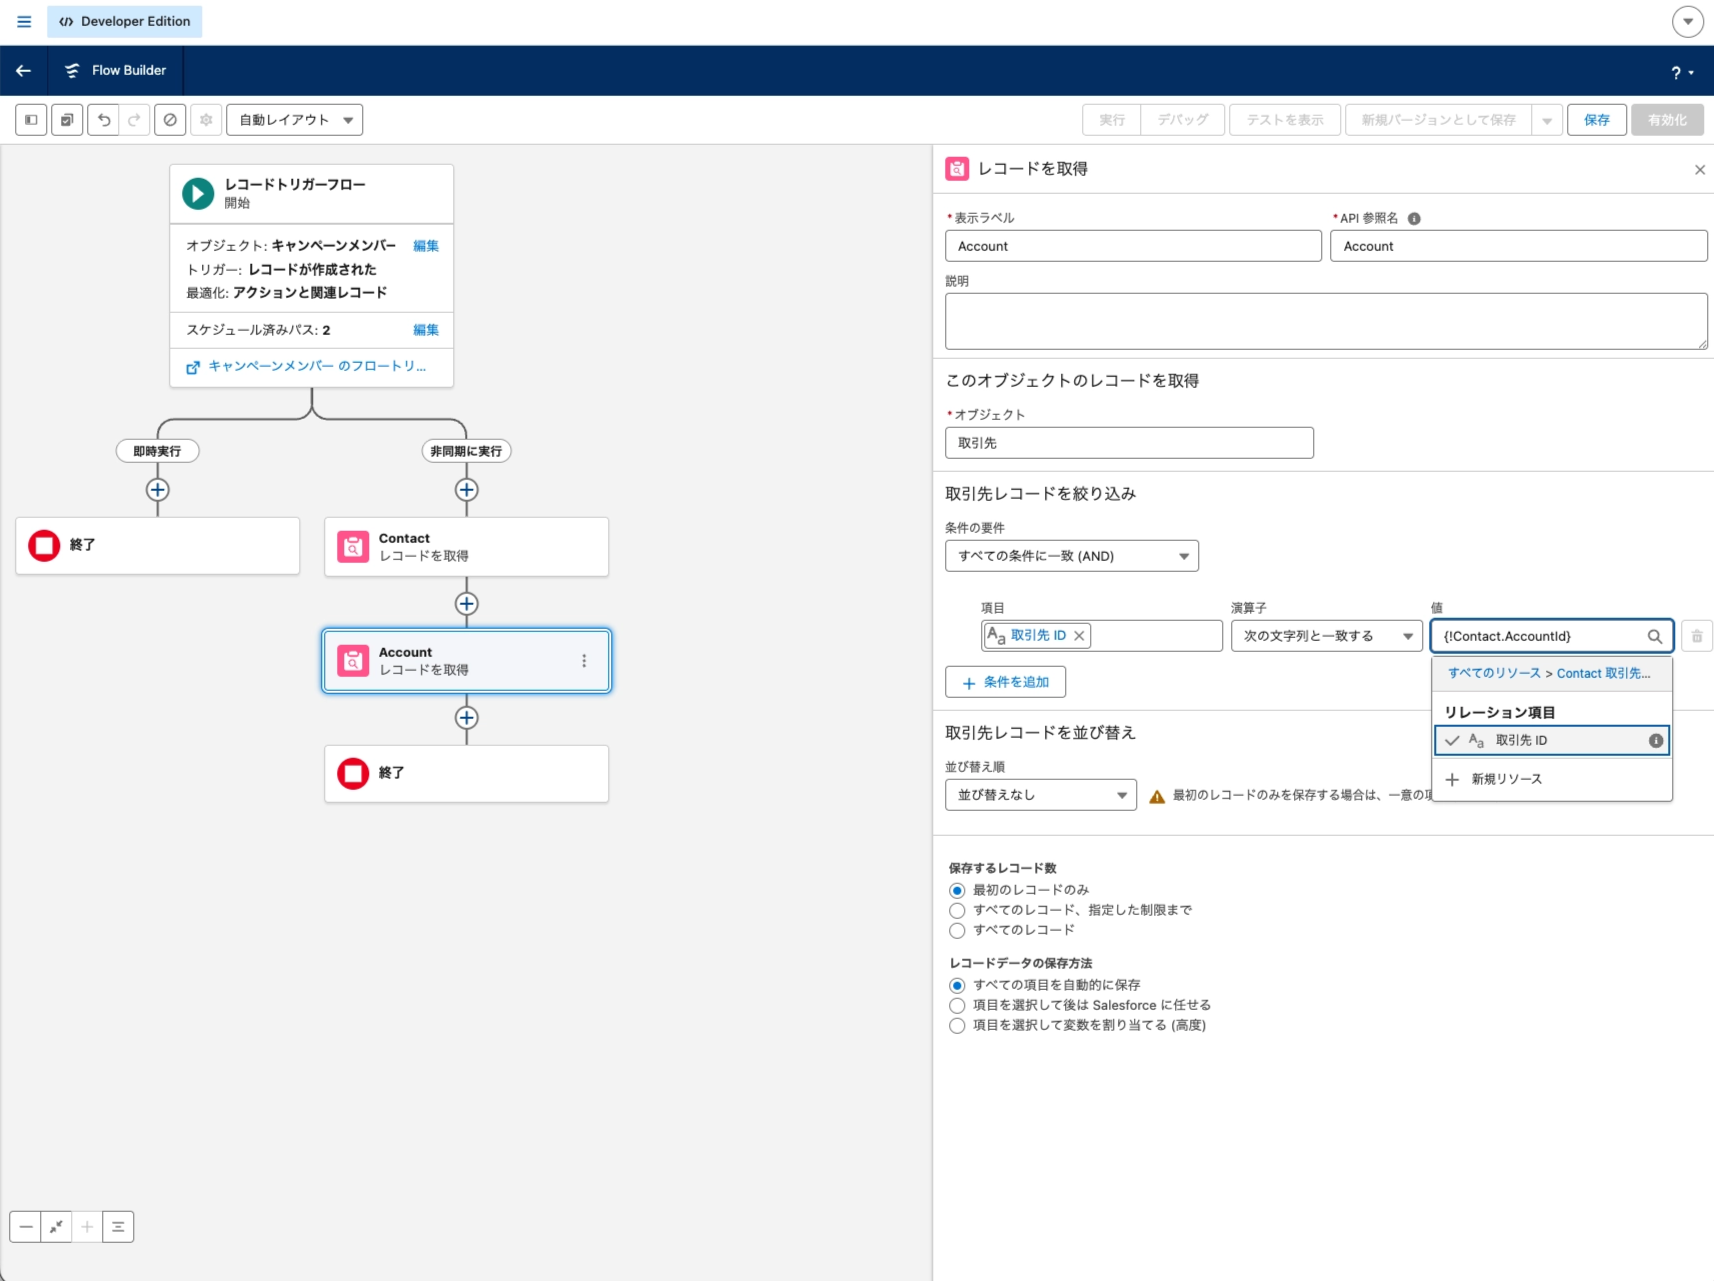Screen dimensions: 1714x1281
Task: Choose 項目を選択して後は Salesforce に任せる
Action: [x=957, y=1005]
